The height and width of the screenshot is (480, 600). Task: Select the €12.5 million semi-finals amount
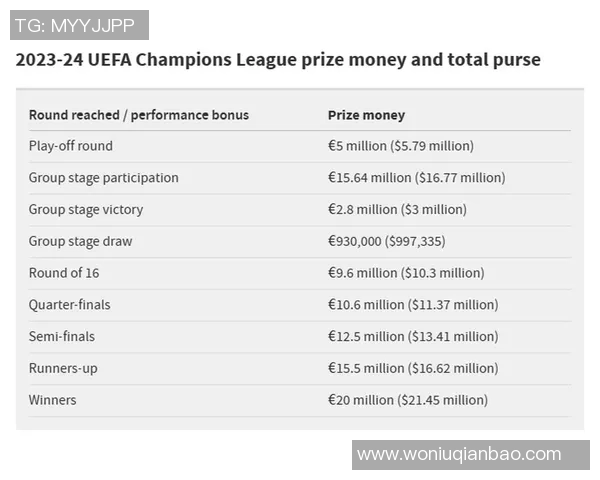413,337
